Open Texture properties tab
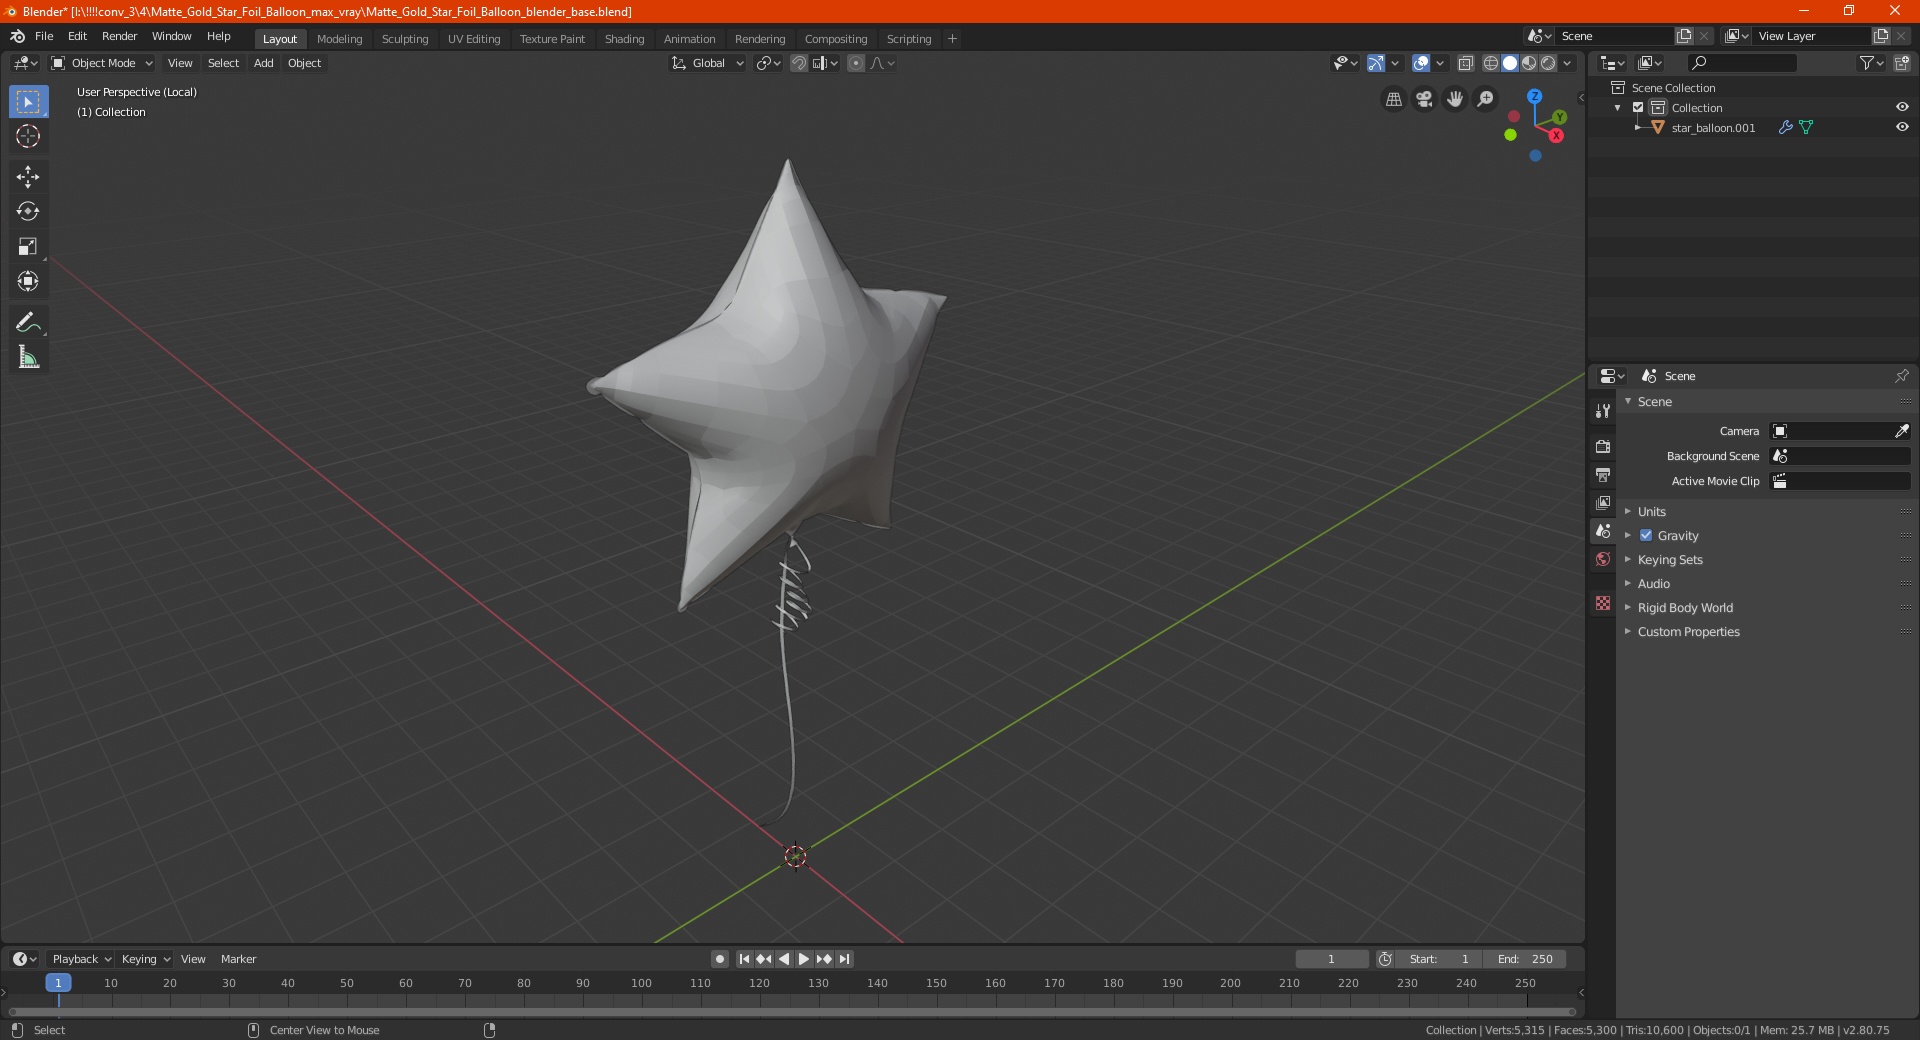 (x=1603, y=603)
